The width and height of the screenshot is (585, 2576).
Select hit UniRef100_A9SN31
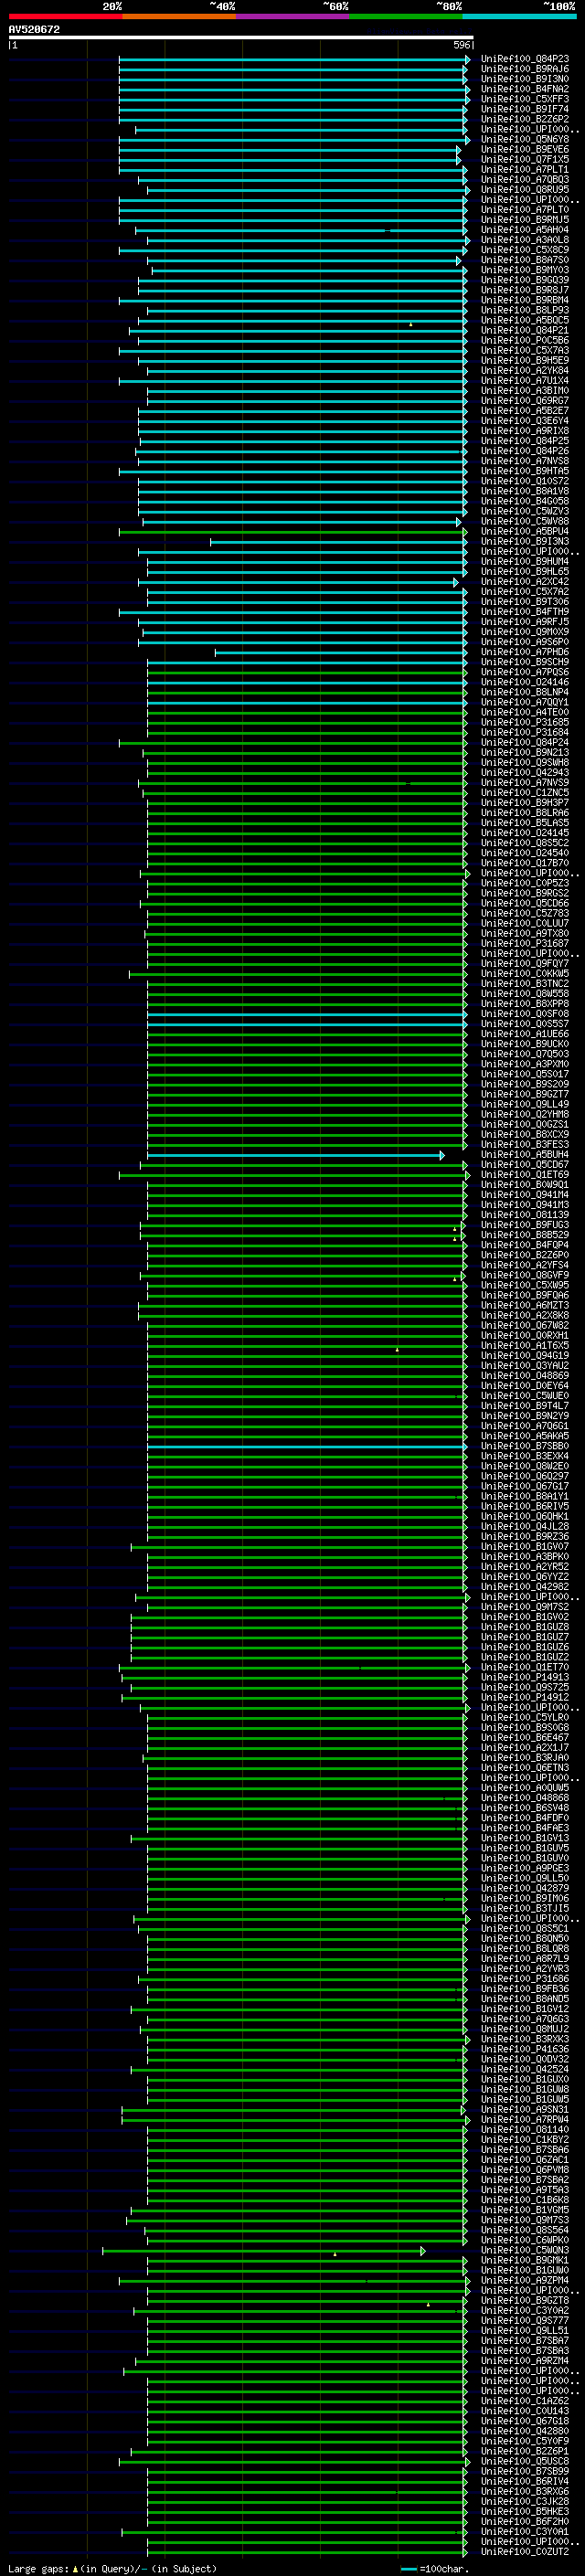pyautogui.click(x=525, y=2110)
